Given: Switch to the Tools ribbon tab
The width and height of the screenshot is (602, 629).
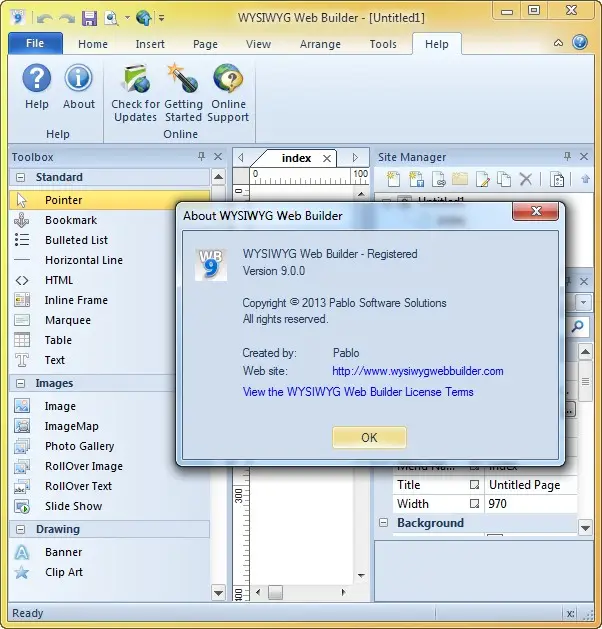Looking at the screenshot, I should coord(383,44).
